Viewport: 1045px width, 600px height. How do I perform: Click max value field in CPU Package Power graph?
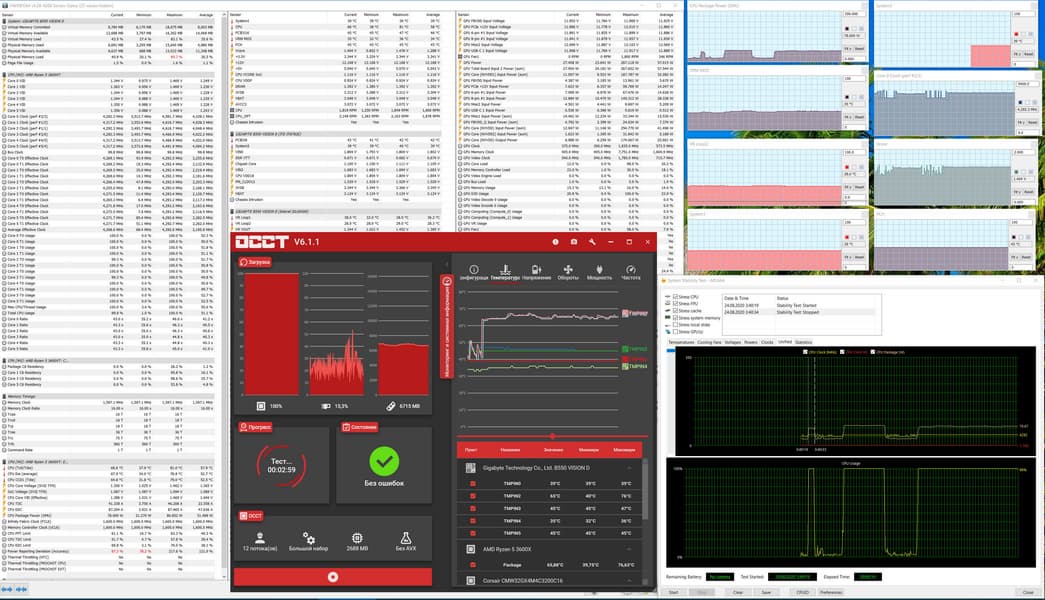(x=852, y=14)
